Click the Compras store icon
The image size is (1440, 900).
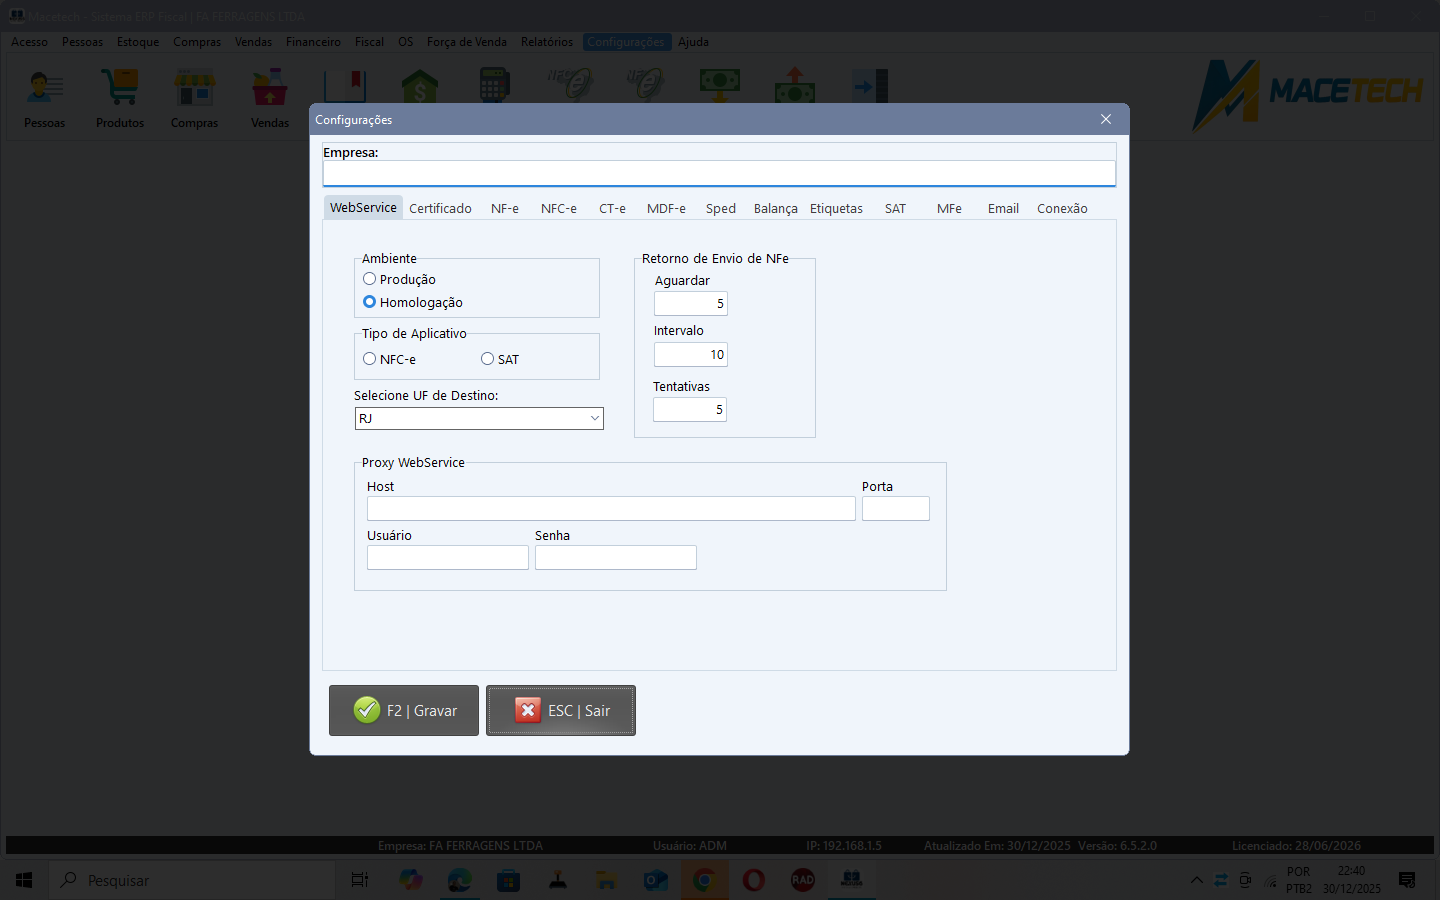click(x=194, y=90)
